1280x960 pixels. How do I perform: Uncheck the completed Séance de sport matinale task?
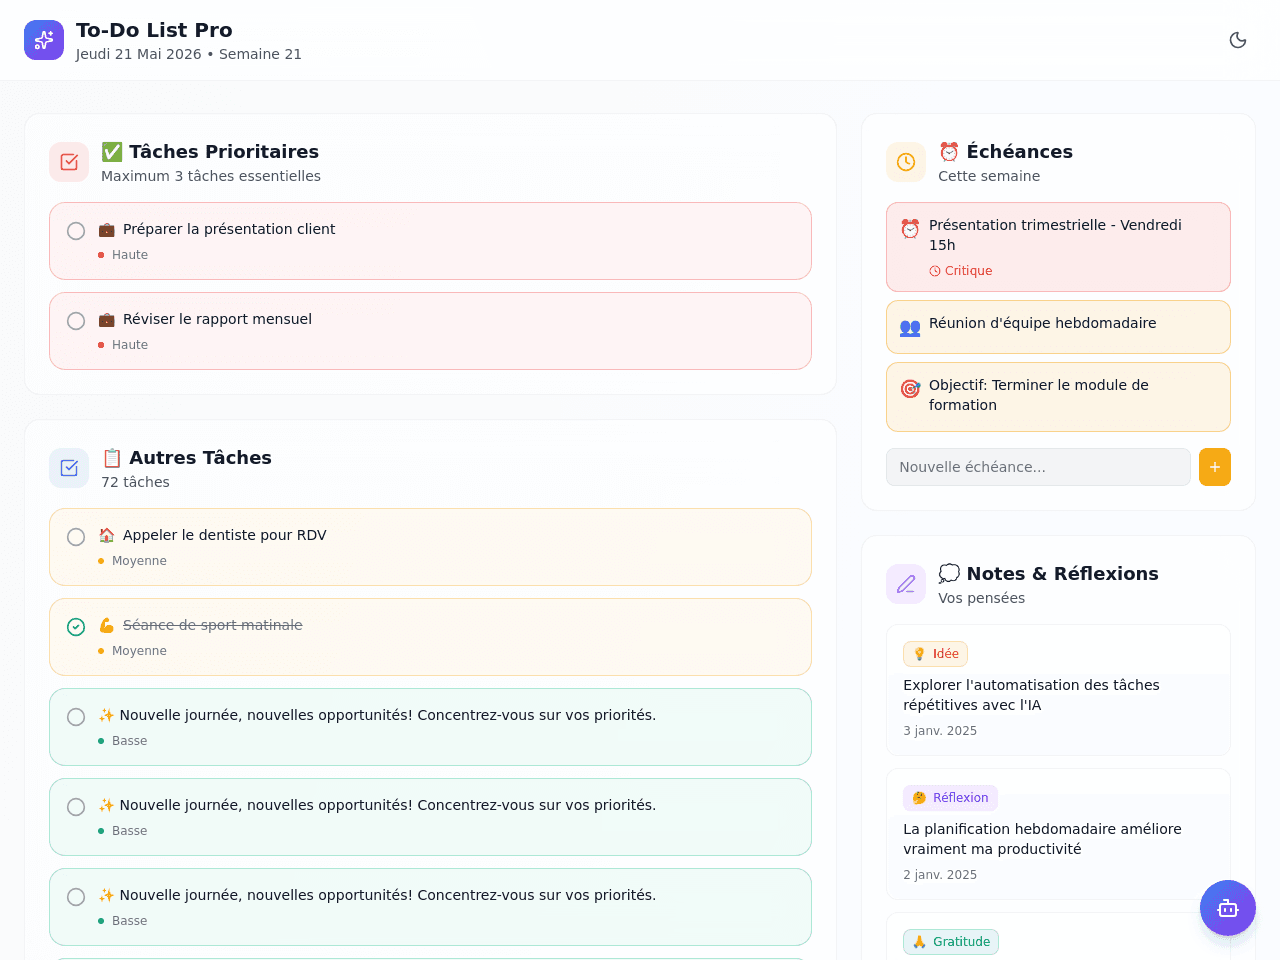pyautogui.click(x=76, y=627)
